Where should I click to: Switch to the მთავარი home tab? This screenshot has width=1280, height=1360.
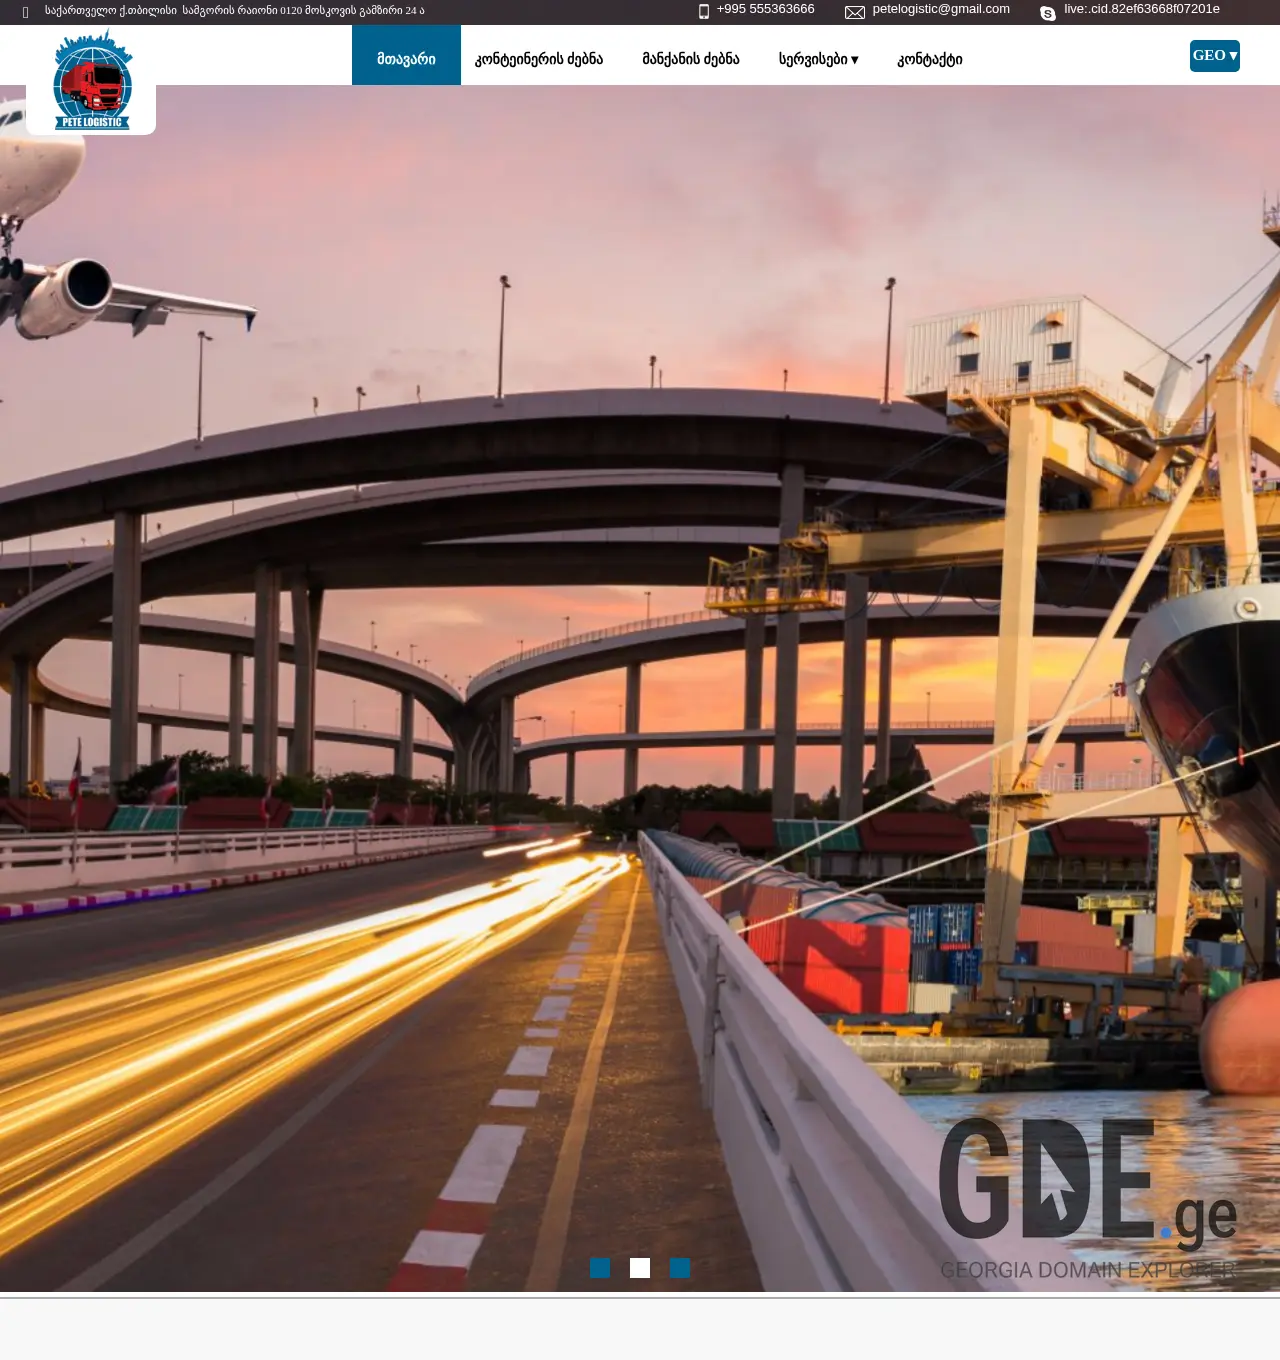pyautogui.click(x=406, y=58)
